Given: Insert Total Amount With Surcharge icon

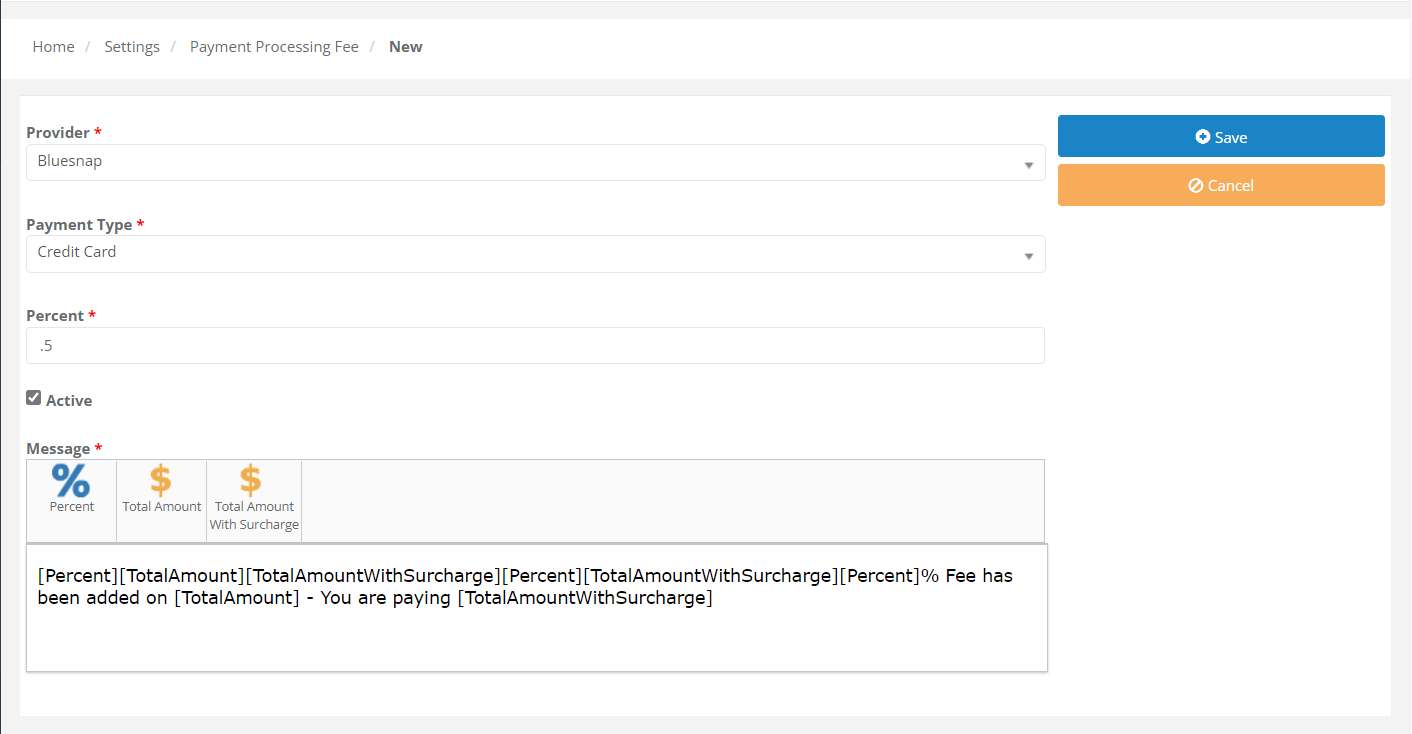Looking at the screenshot, I should (x=251, y=480).
